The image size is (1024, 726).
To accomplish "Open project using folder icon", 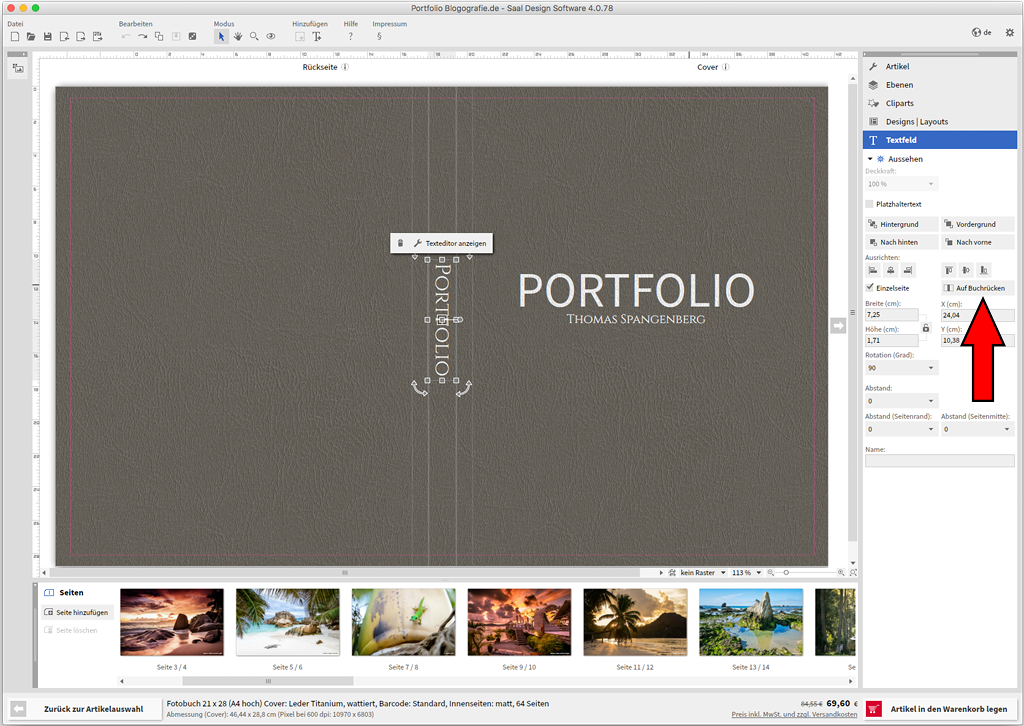I will point(31,36).
